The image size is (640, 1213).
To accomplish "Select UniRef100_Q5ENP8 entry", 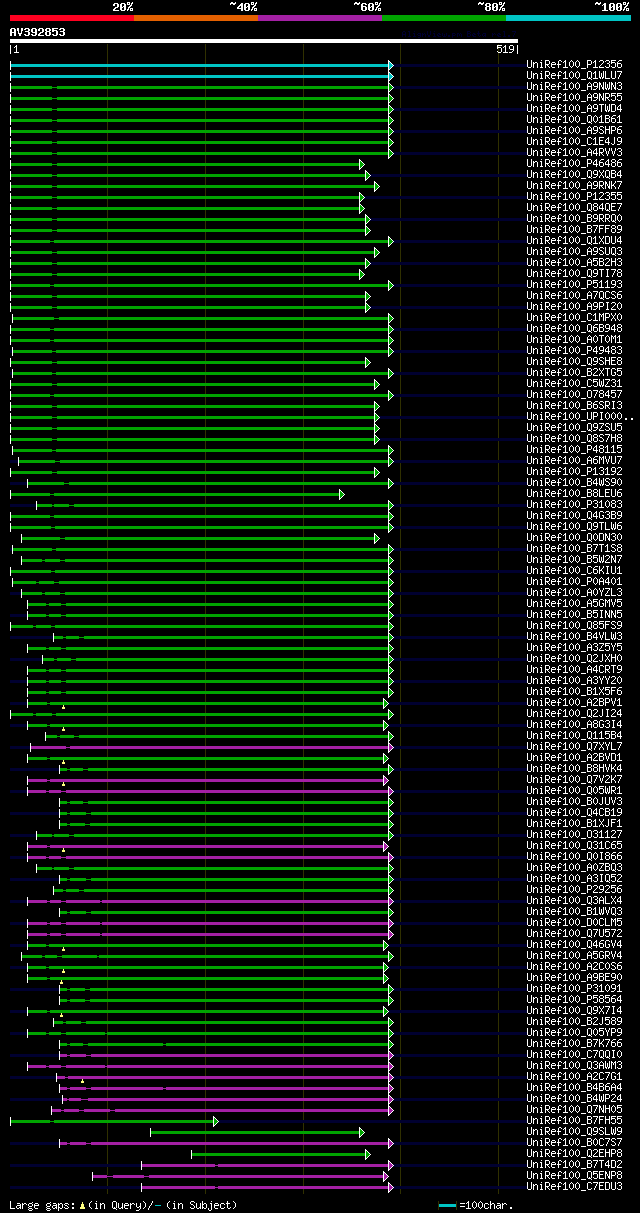I will [x=574, y=1175].
